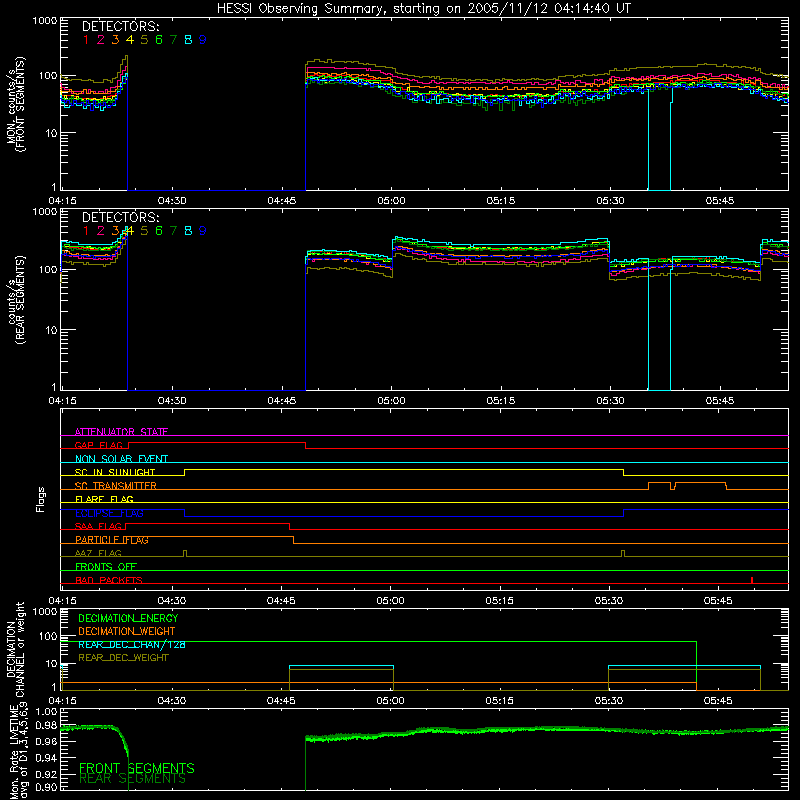Click detector 5 in the rear segments legend
This screenshot has width=800, height=800.
[x=144, y=231]
